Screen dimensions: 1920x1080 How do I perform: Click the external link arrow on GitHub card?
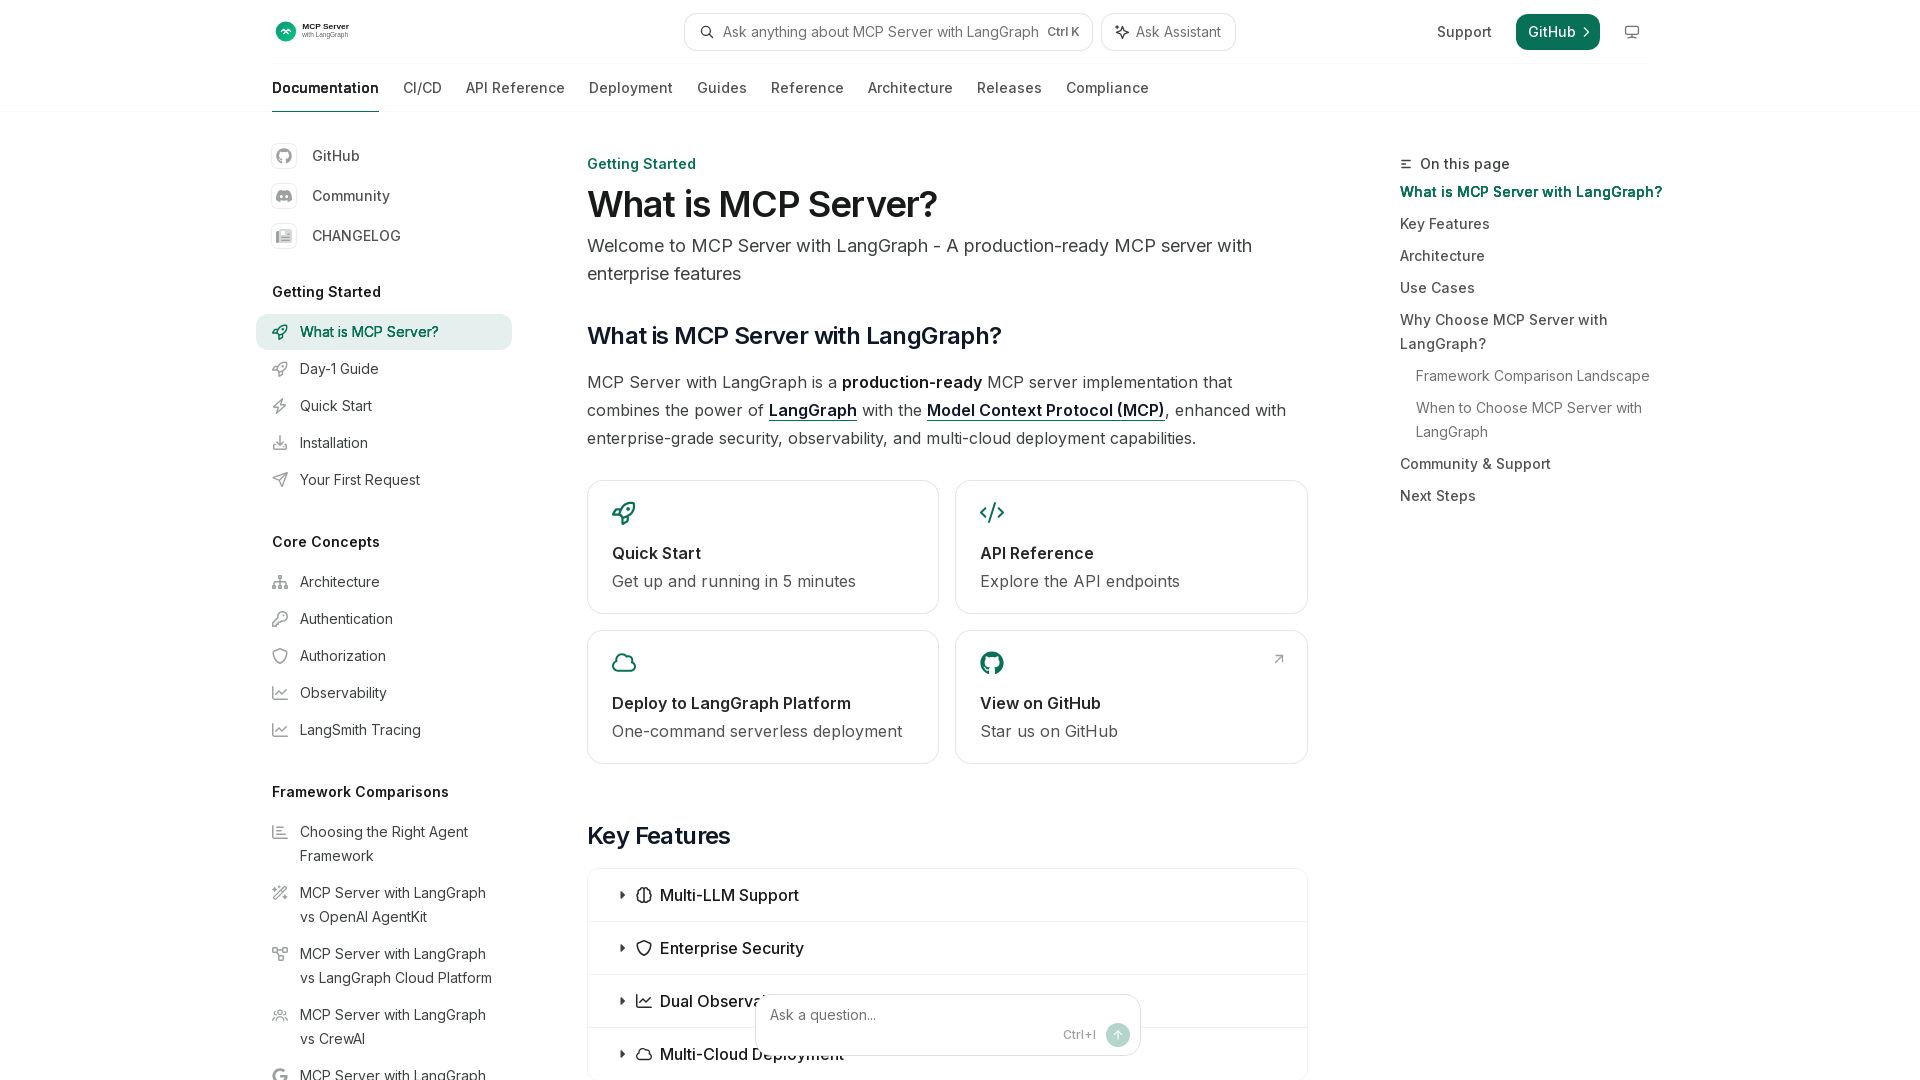pyautogui.click(x=1279, y=659)
